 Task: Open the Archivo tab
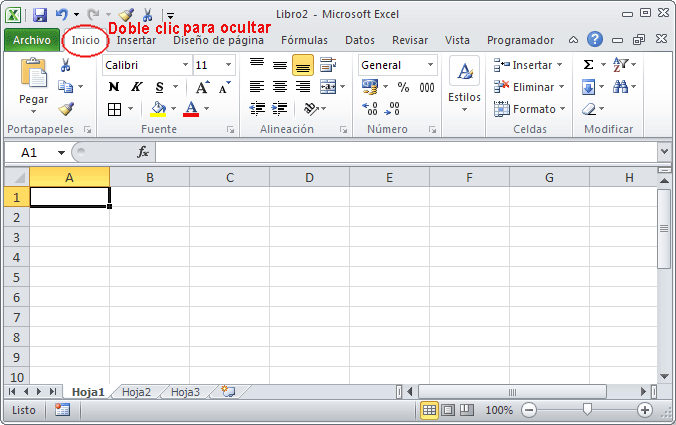(32, 40)
